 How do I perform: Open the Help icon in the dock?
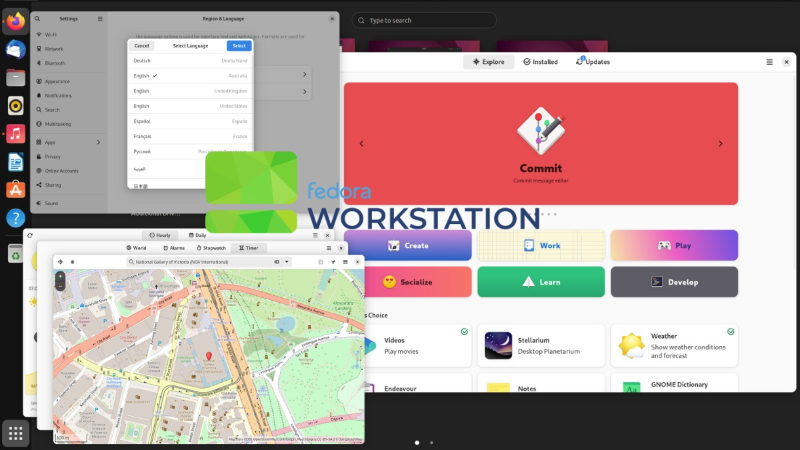(15, 218)
